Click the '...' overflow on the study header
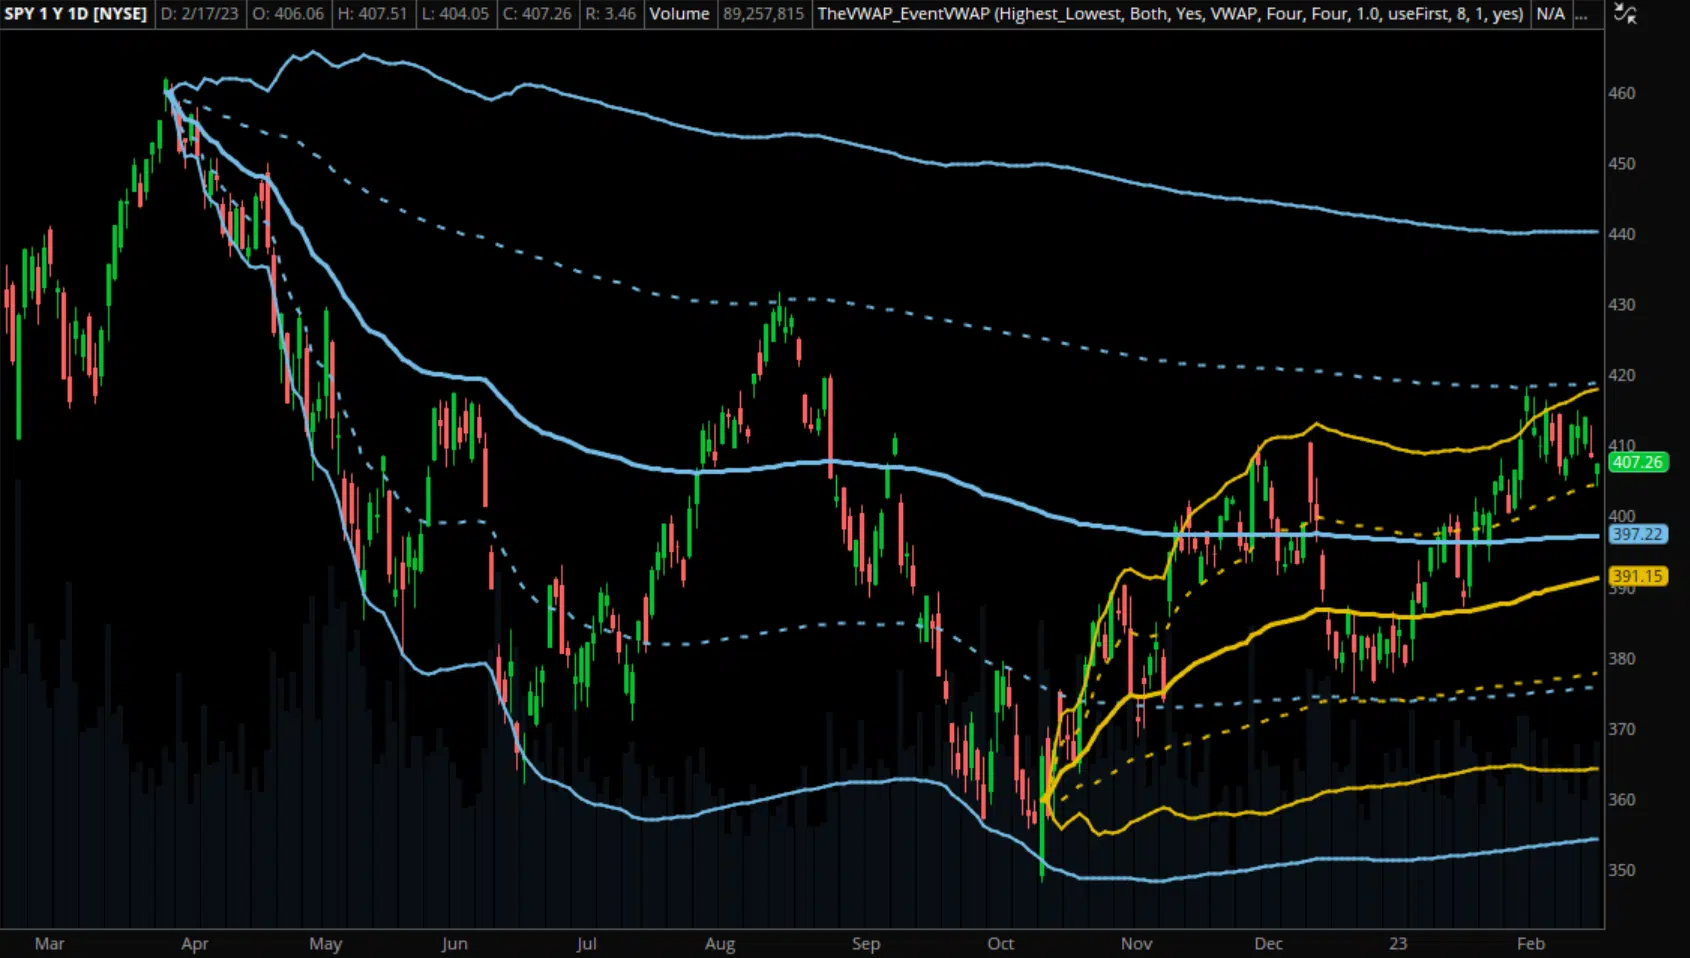Screen dimensions: 1690x958 click(1581, 14)
